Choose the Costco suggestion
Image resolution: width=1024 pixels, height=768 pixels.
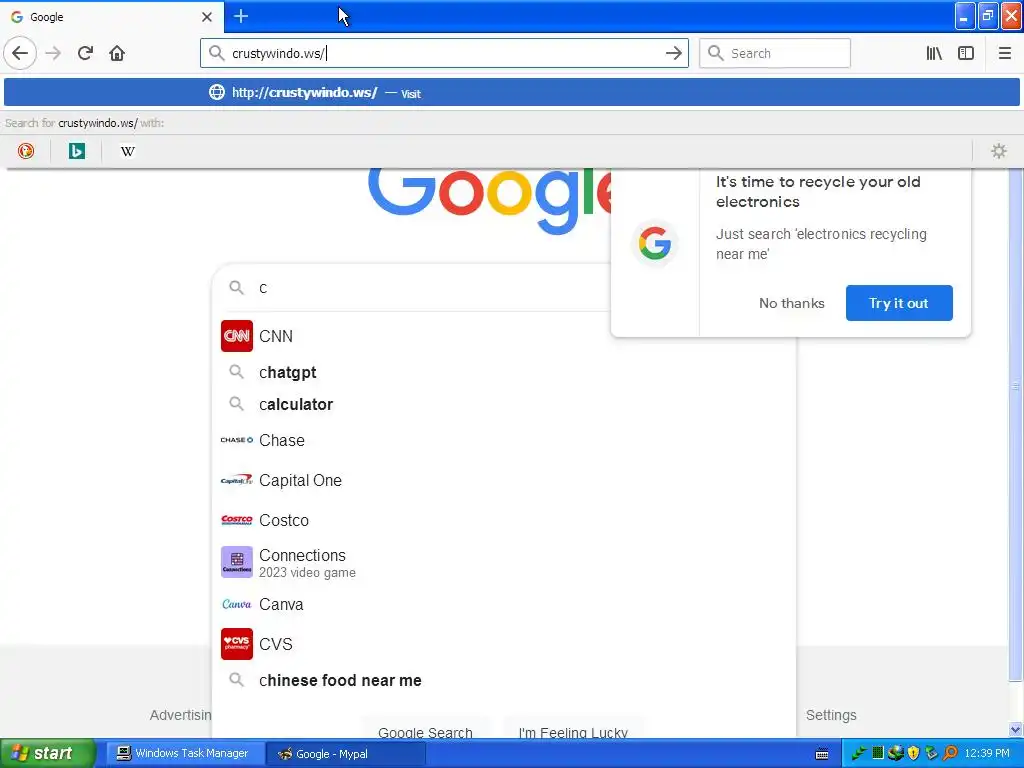(x=504, y=520)
